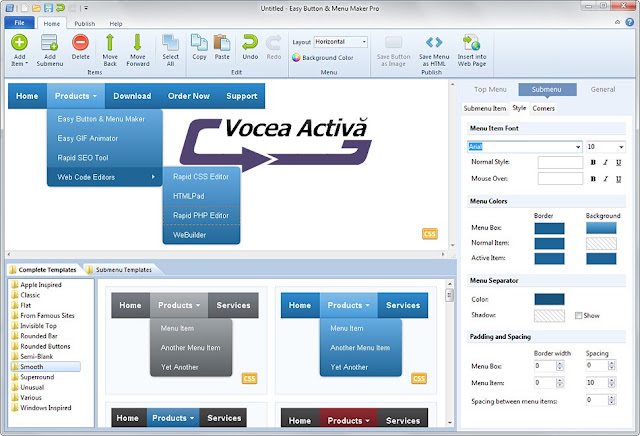640x436 pixels.
Task: Click the Background Color button
Action: [x=322, y=58]
